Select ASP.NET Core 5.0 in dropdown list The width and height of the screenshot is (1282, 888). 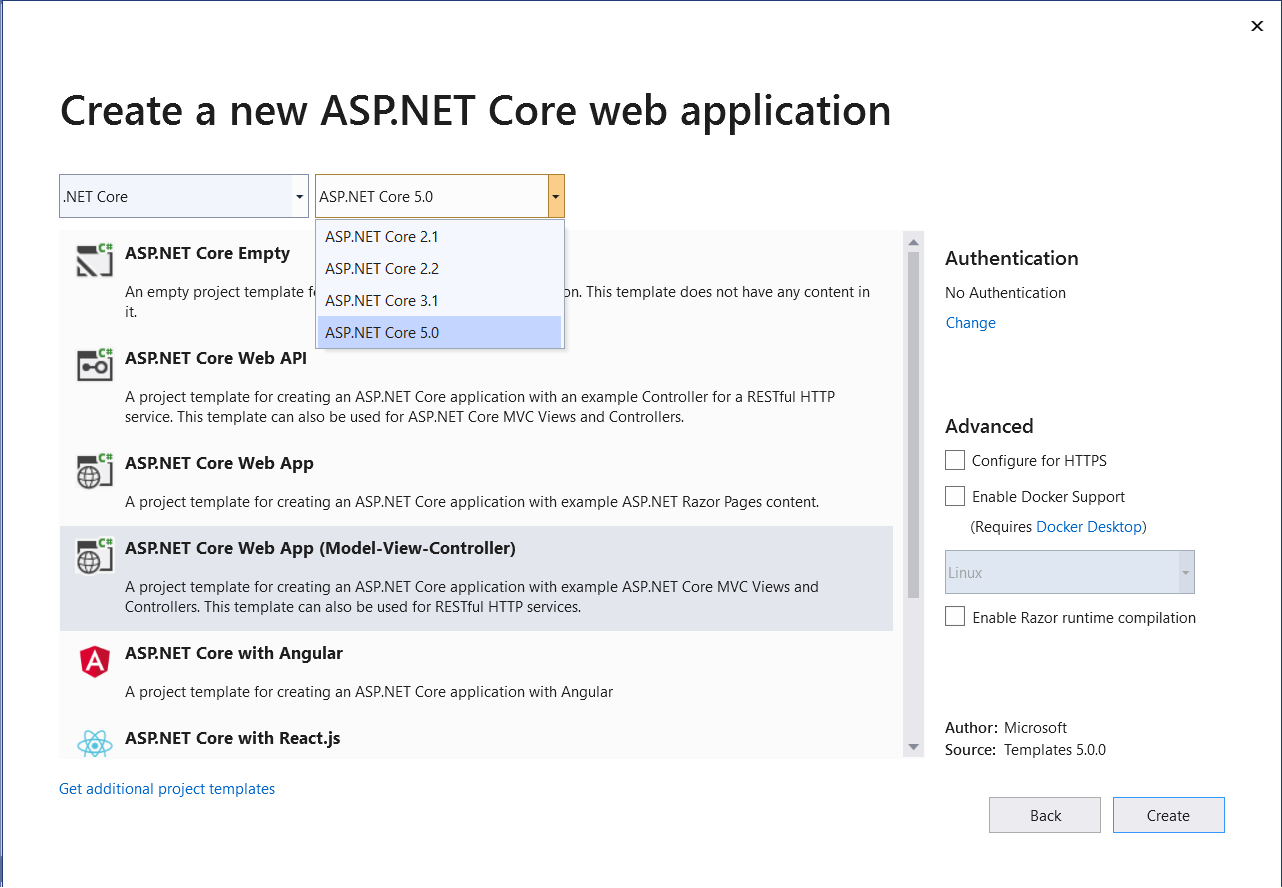click(x=440, y=333)
